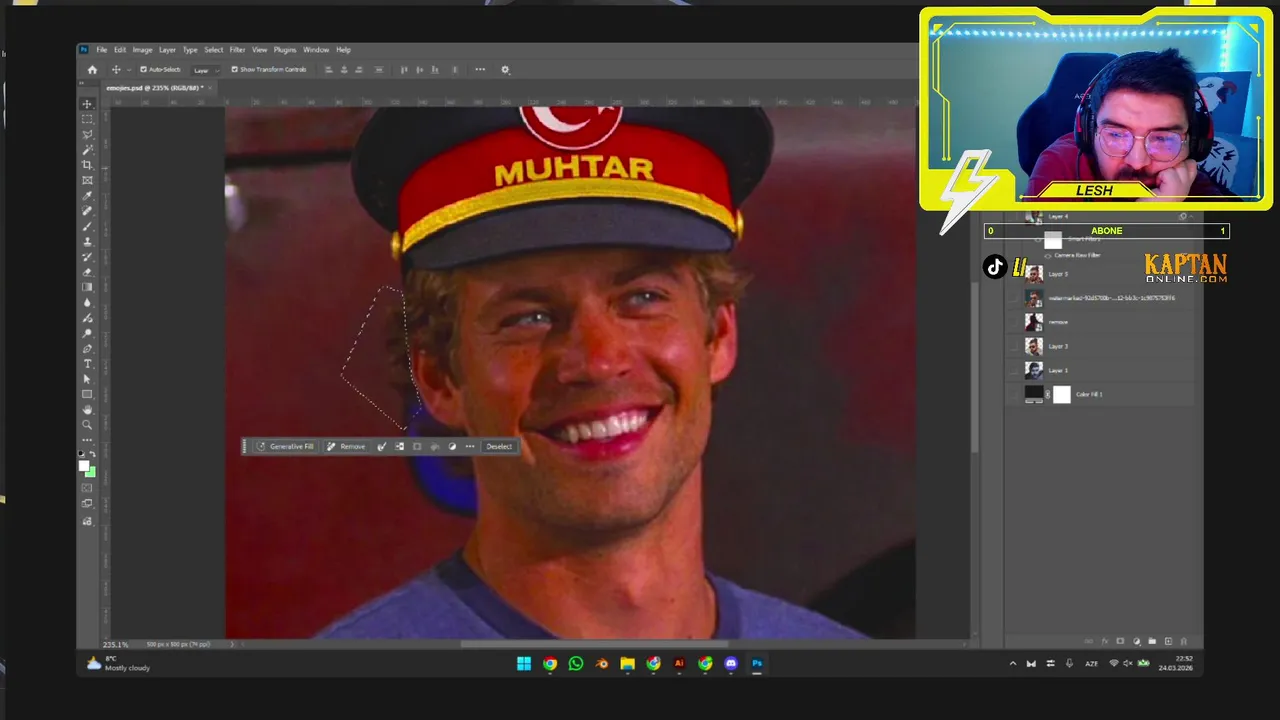Viewport: 1280px width, 720px height.
Task: Open the Filter menu
Action: coord(237,50)
